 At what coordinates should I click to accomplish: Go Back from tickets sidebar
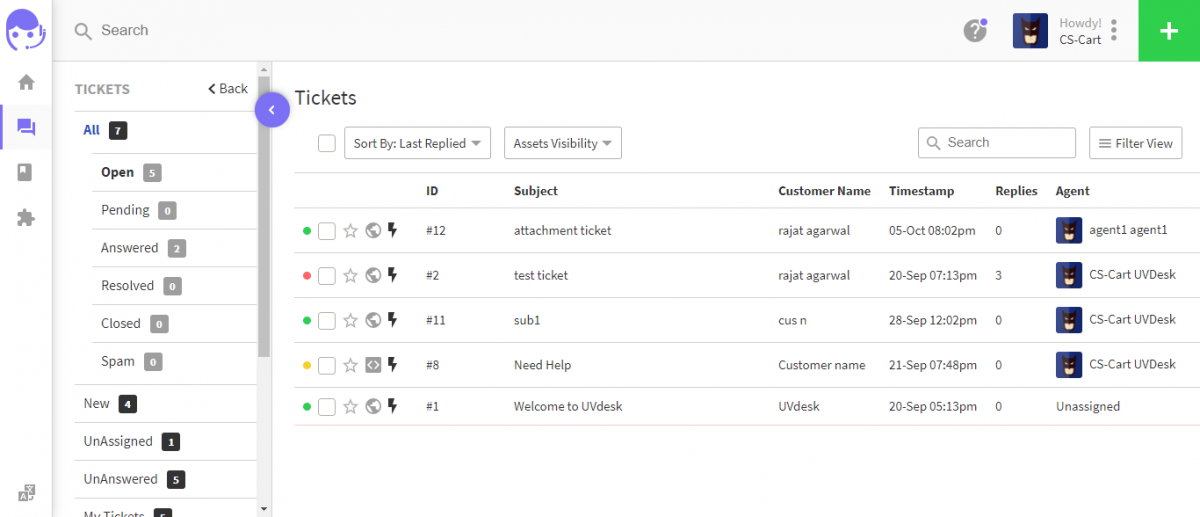coord(228,89)
